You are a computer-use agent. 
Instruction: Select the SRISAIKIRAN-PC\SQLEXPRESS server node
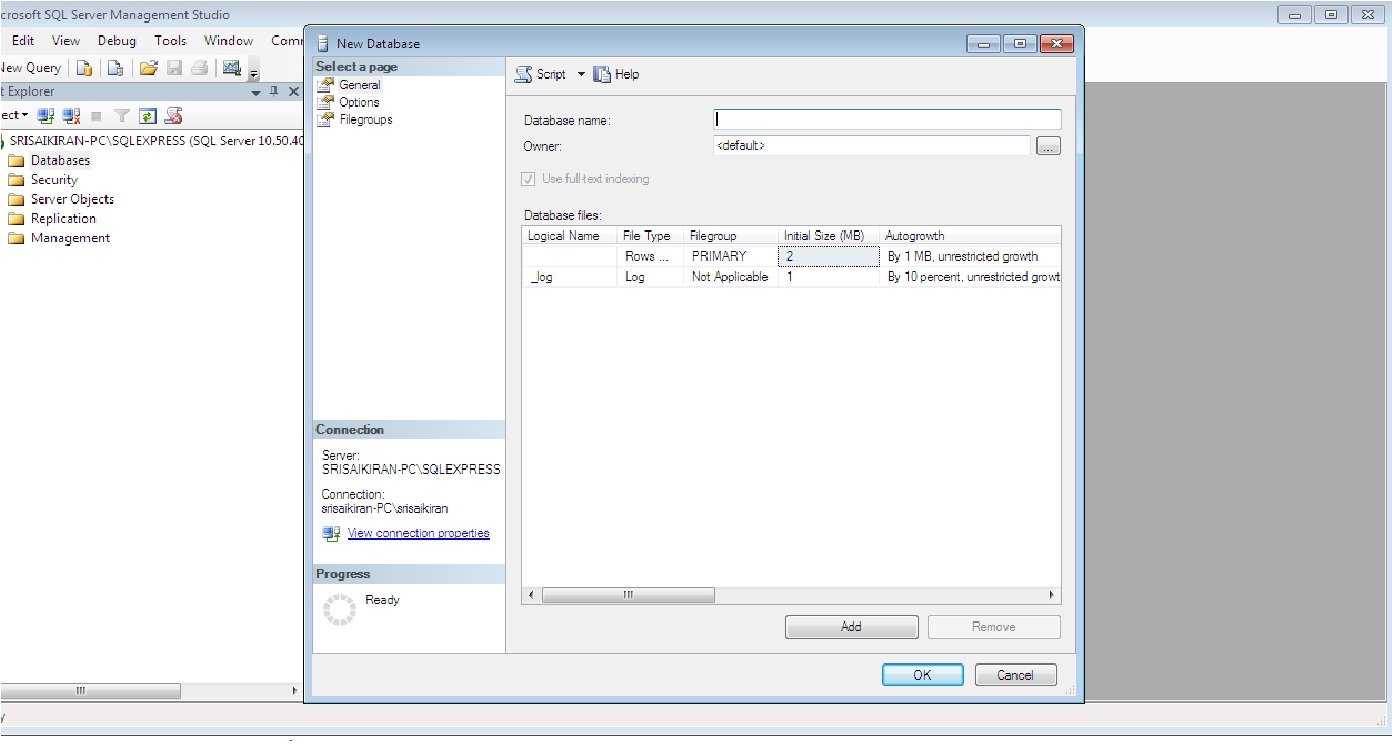(x=156, y=141)
